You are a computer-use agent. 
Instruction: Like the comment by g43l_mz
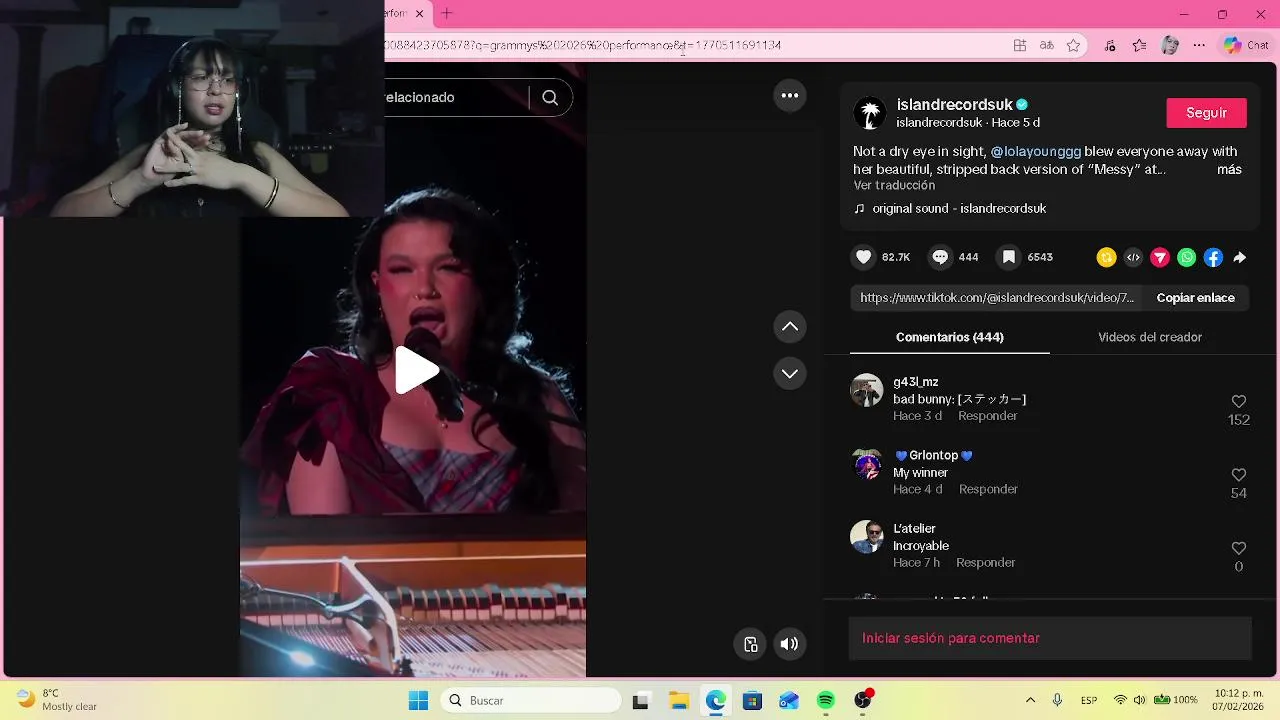click(x=1239, y=401)
